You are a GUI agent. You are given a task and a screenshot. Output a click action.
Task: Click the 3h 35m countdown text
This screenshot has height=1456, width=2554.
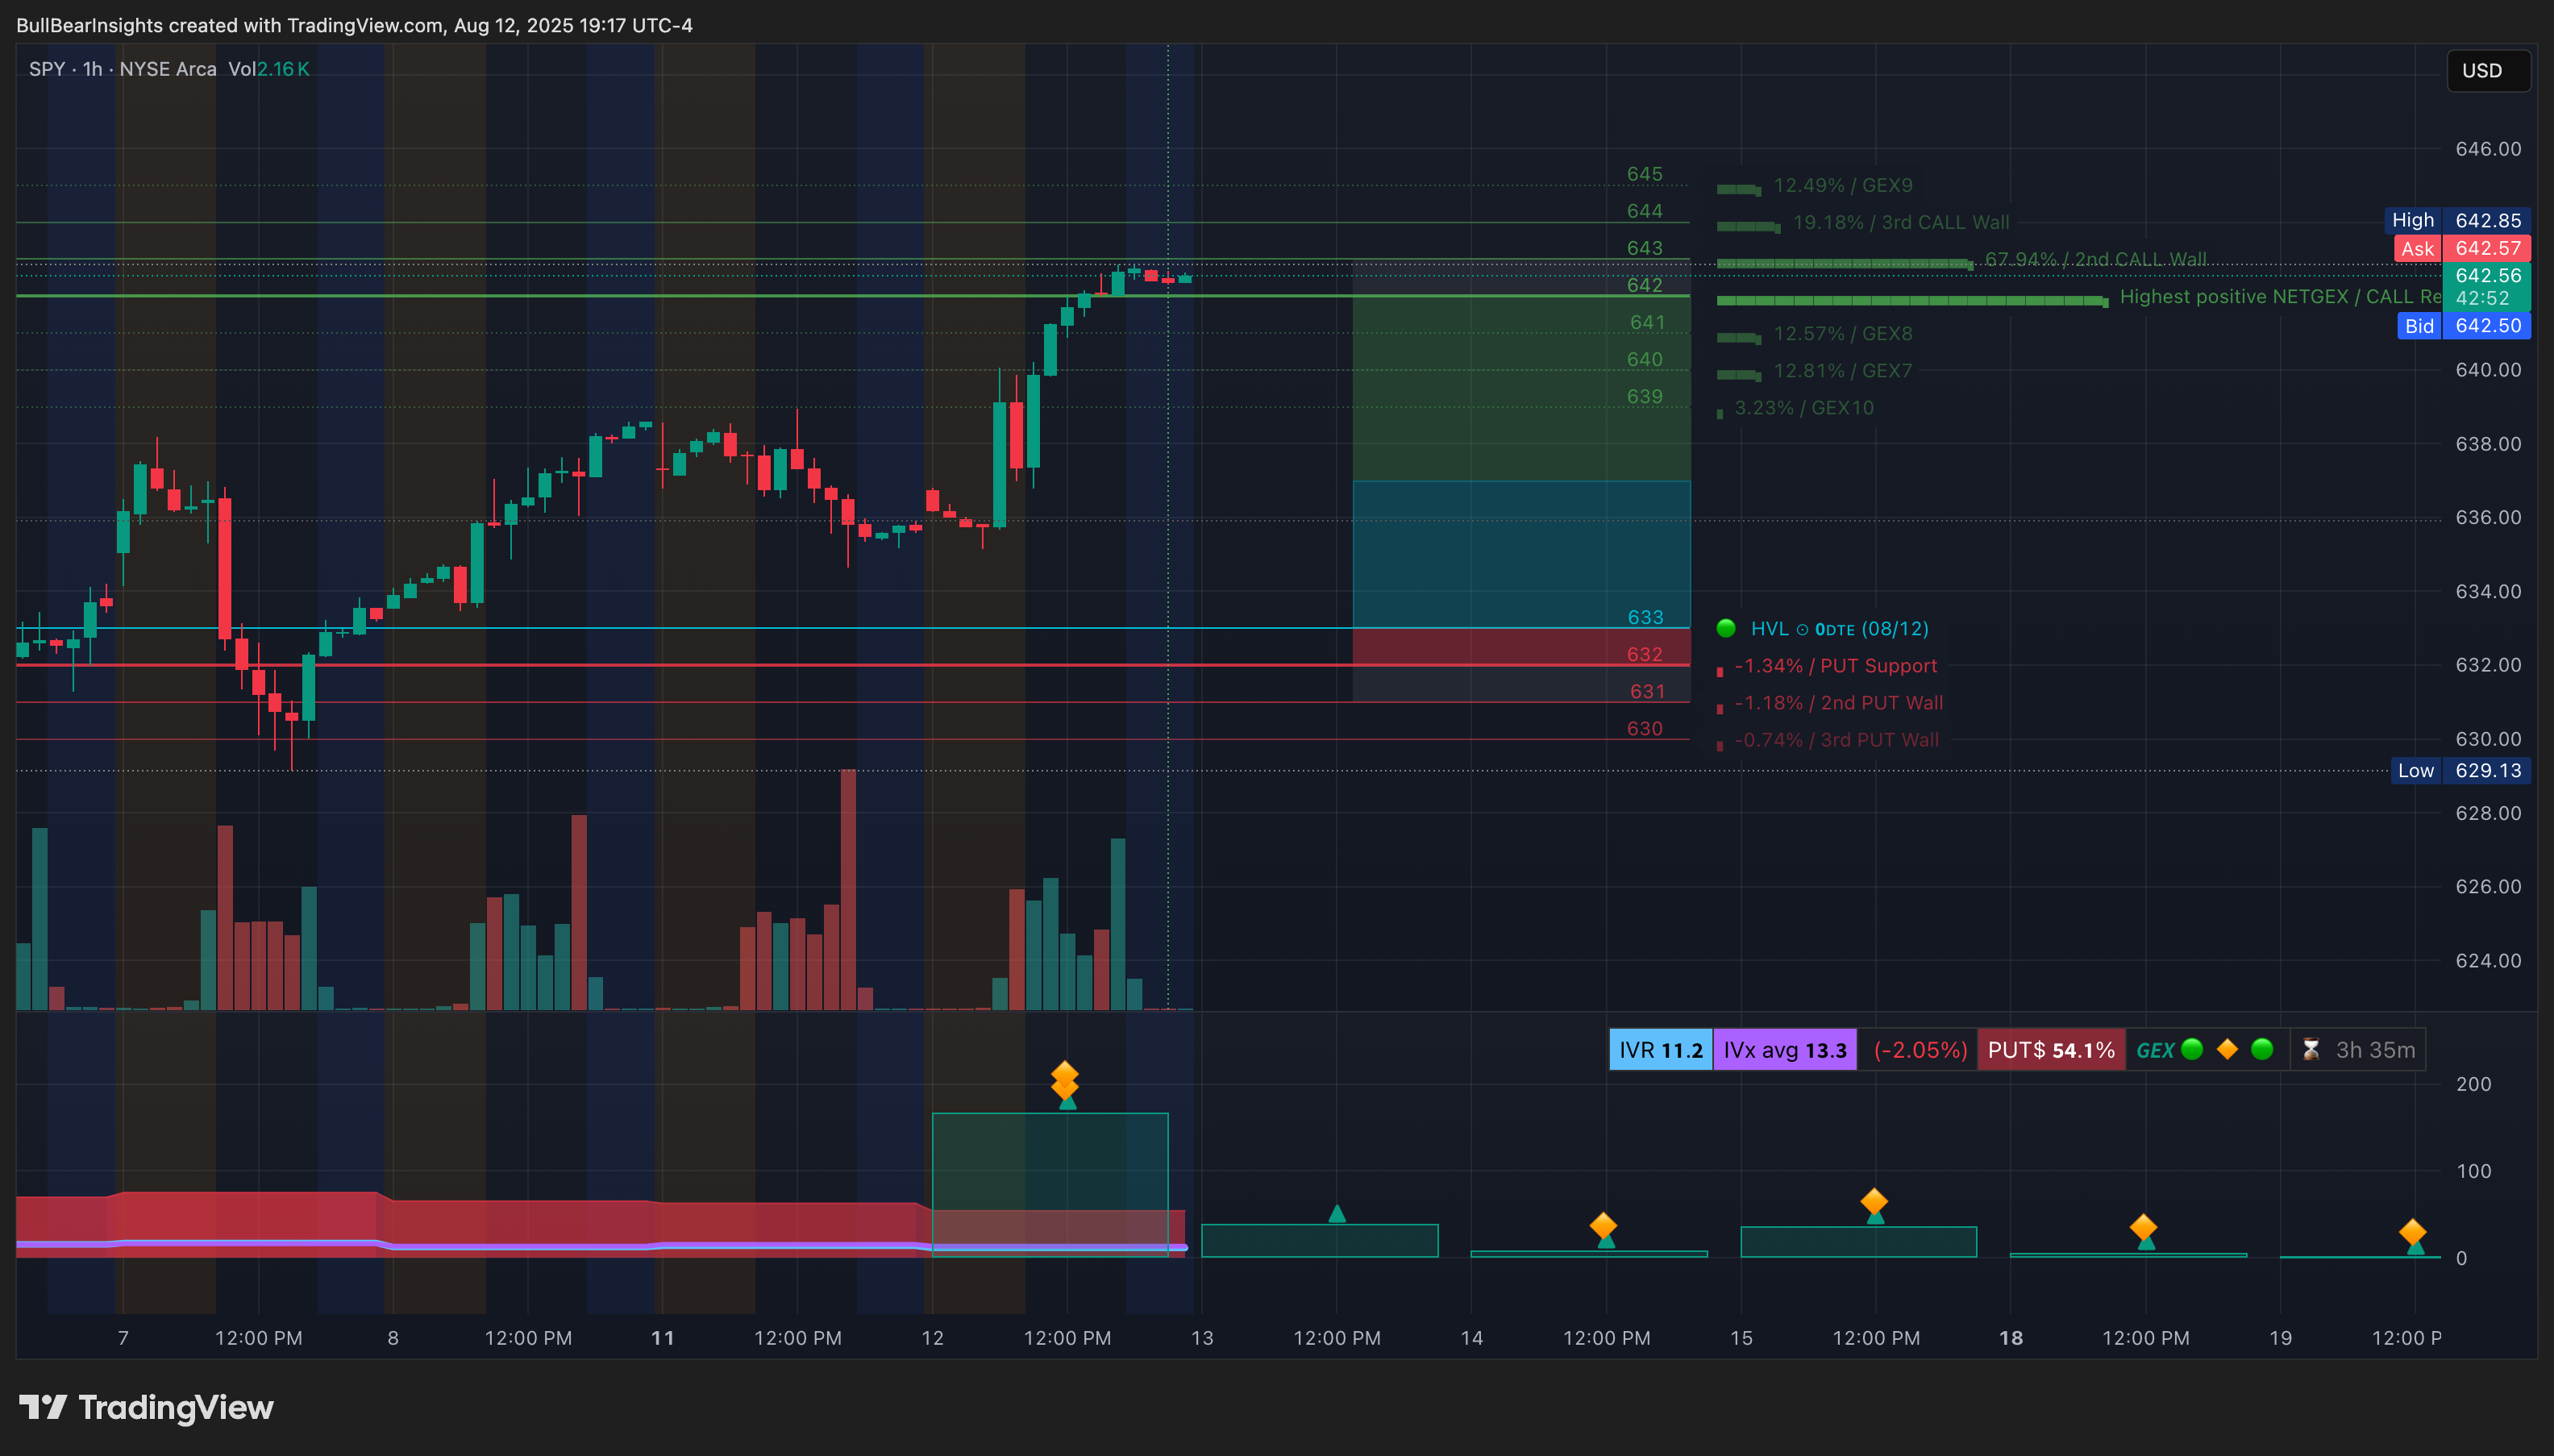coord(2375,1050)
